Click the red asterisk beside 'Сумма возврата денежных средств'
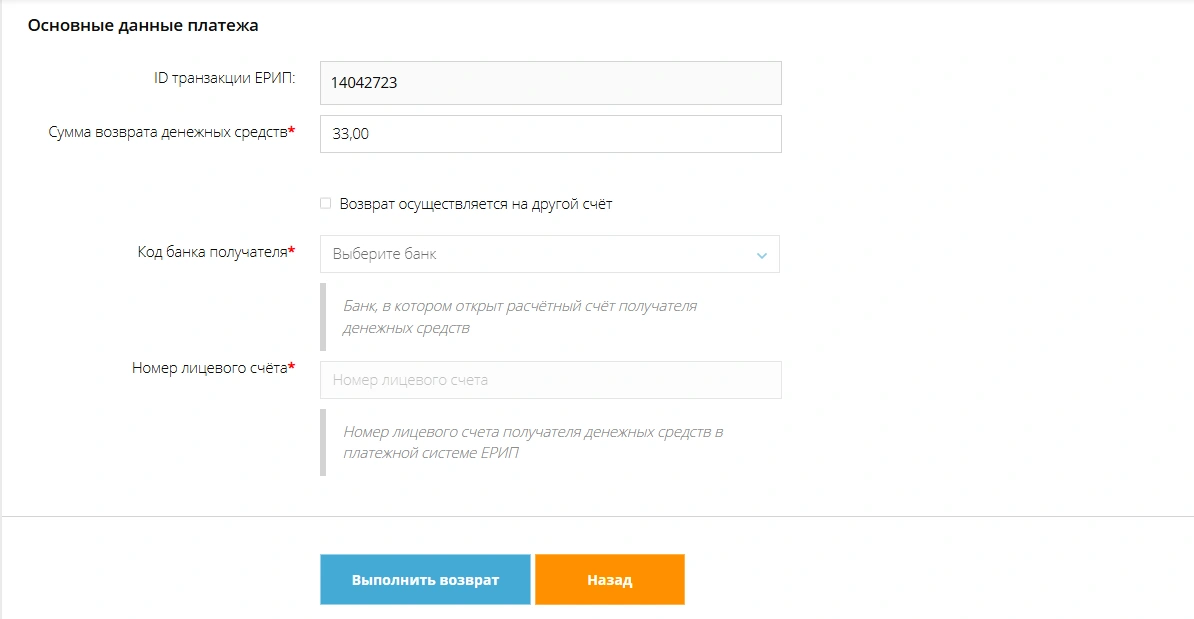Image resolution: width=1194 pixels, height=619 pixels. (x=291, y=131)
